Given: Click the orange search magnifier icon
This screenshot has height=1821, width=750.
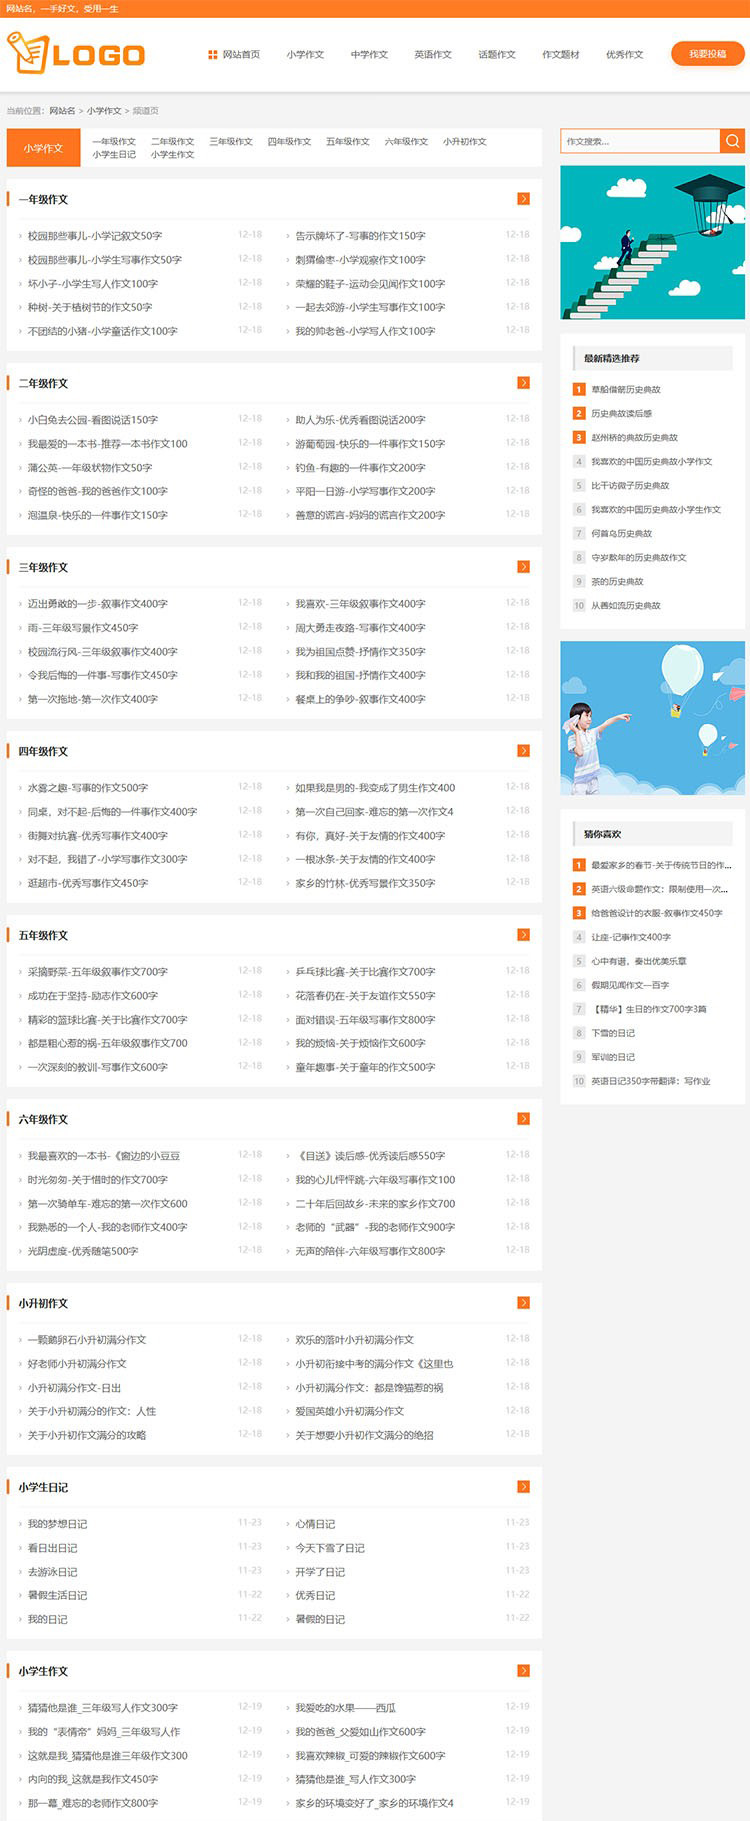Looking at the screenshot, I should pyautogui.click(x=732, y=141).
